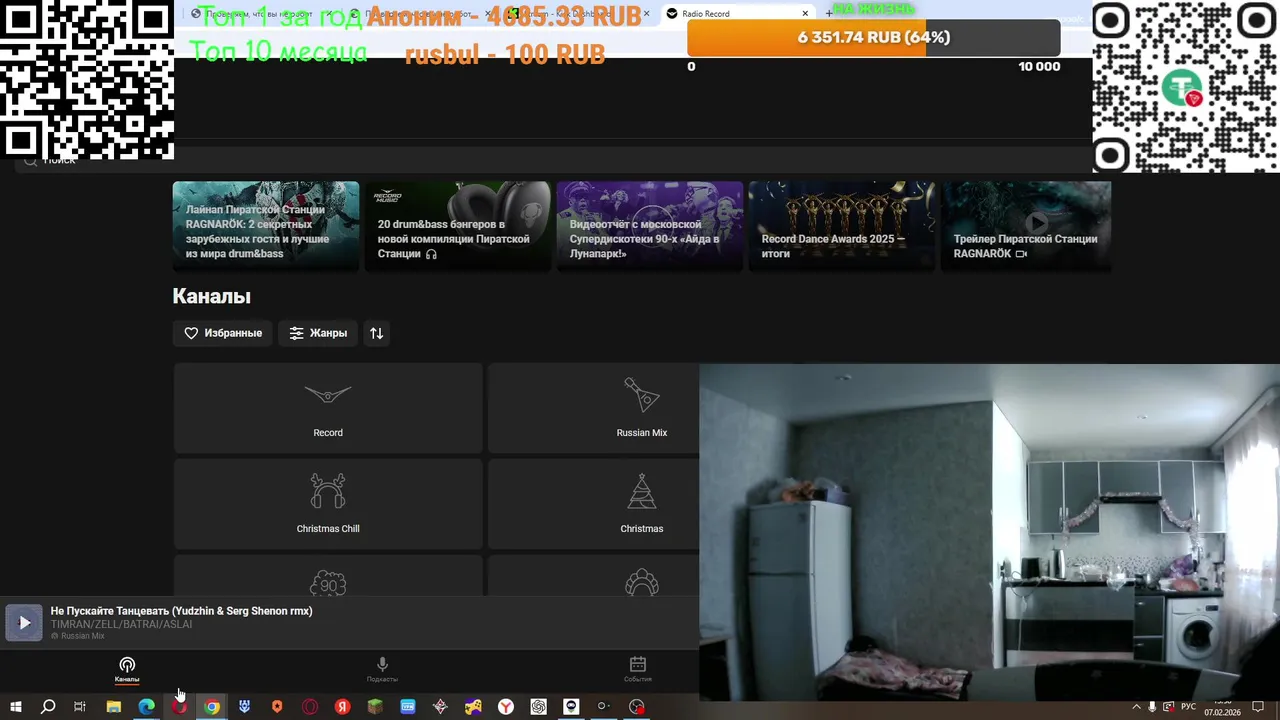Open Task View on taskbar
This screenshot has width=1280, height=720.
80,707
